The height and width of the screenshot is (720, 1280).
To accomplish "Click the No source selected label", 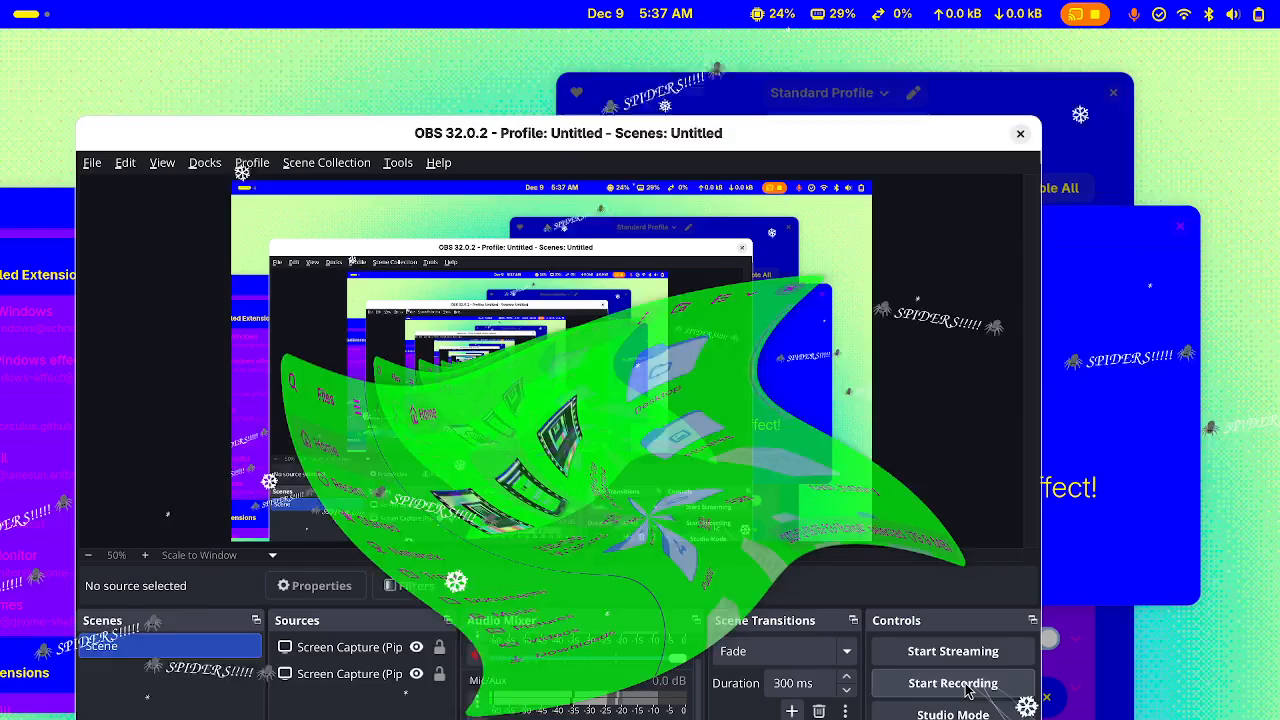I will (x=136, y=586).
